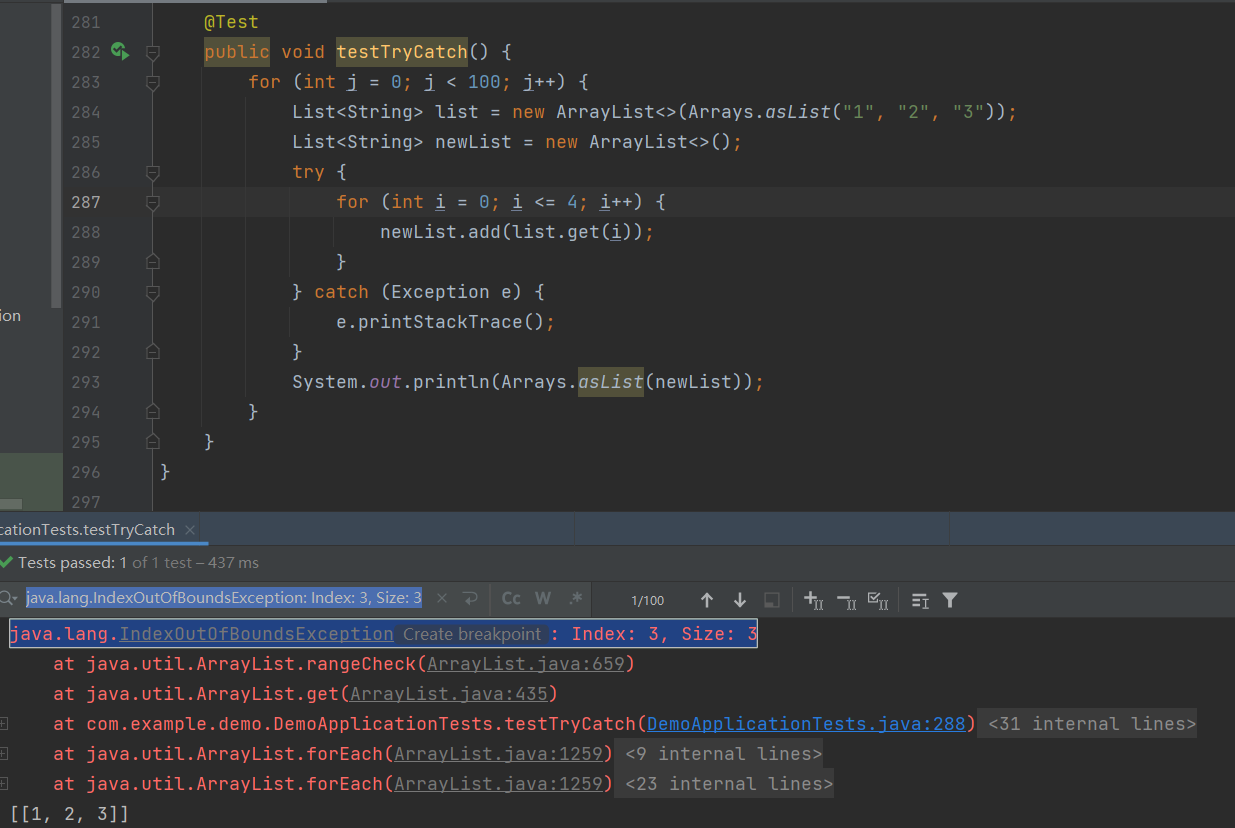Click the fold end marker at line 289
Viewport: 1235px width, 828px height.
click(153, 262)
